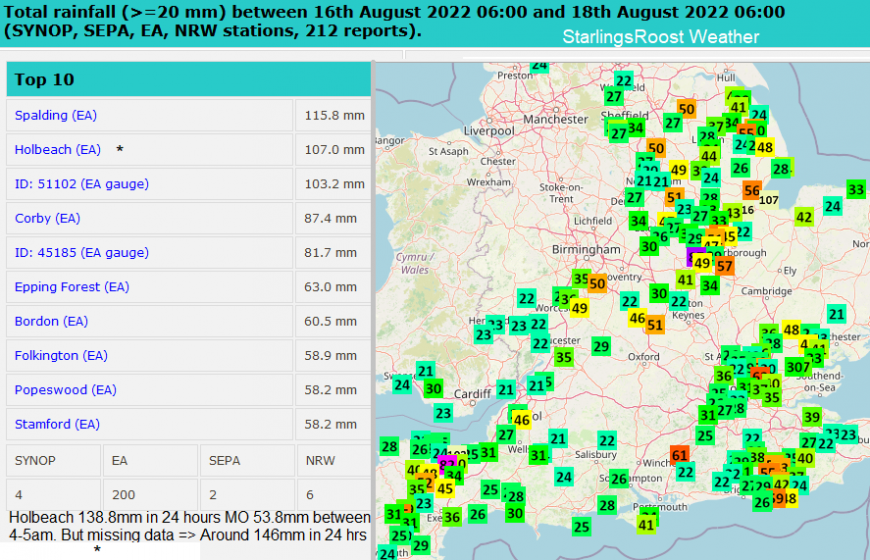
Task: Click the Manchester label on the map
Action: (x=555, y=119)
